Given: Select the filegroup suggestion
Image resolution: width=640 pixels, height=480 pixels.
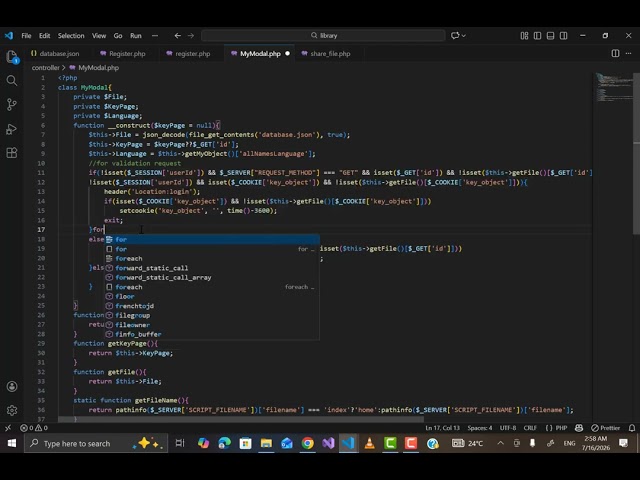Looking at the screenshot, I should tap(212, 315).
